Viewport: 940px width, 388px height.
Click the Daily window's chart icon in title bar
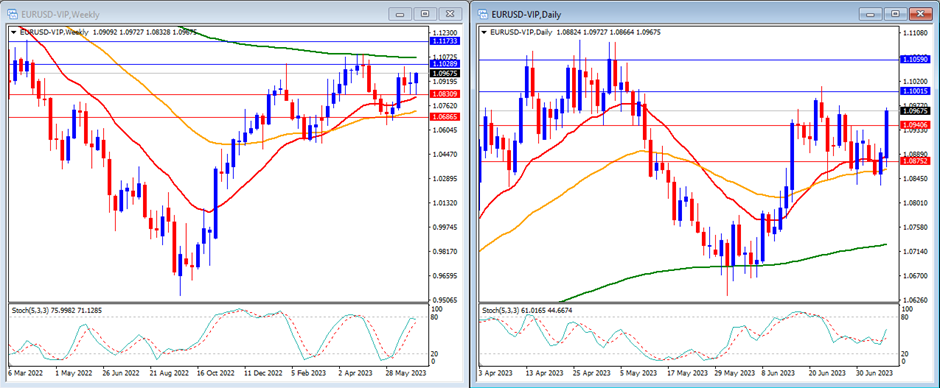[x=482, y=13]
